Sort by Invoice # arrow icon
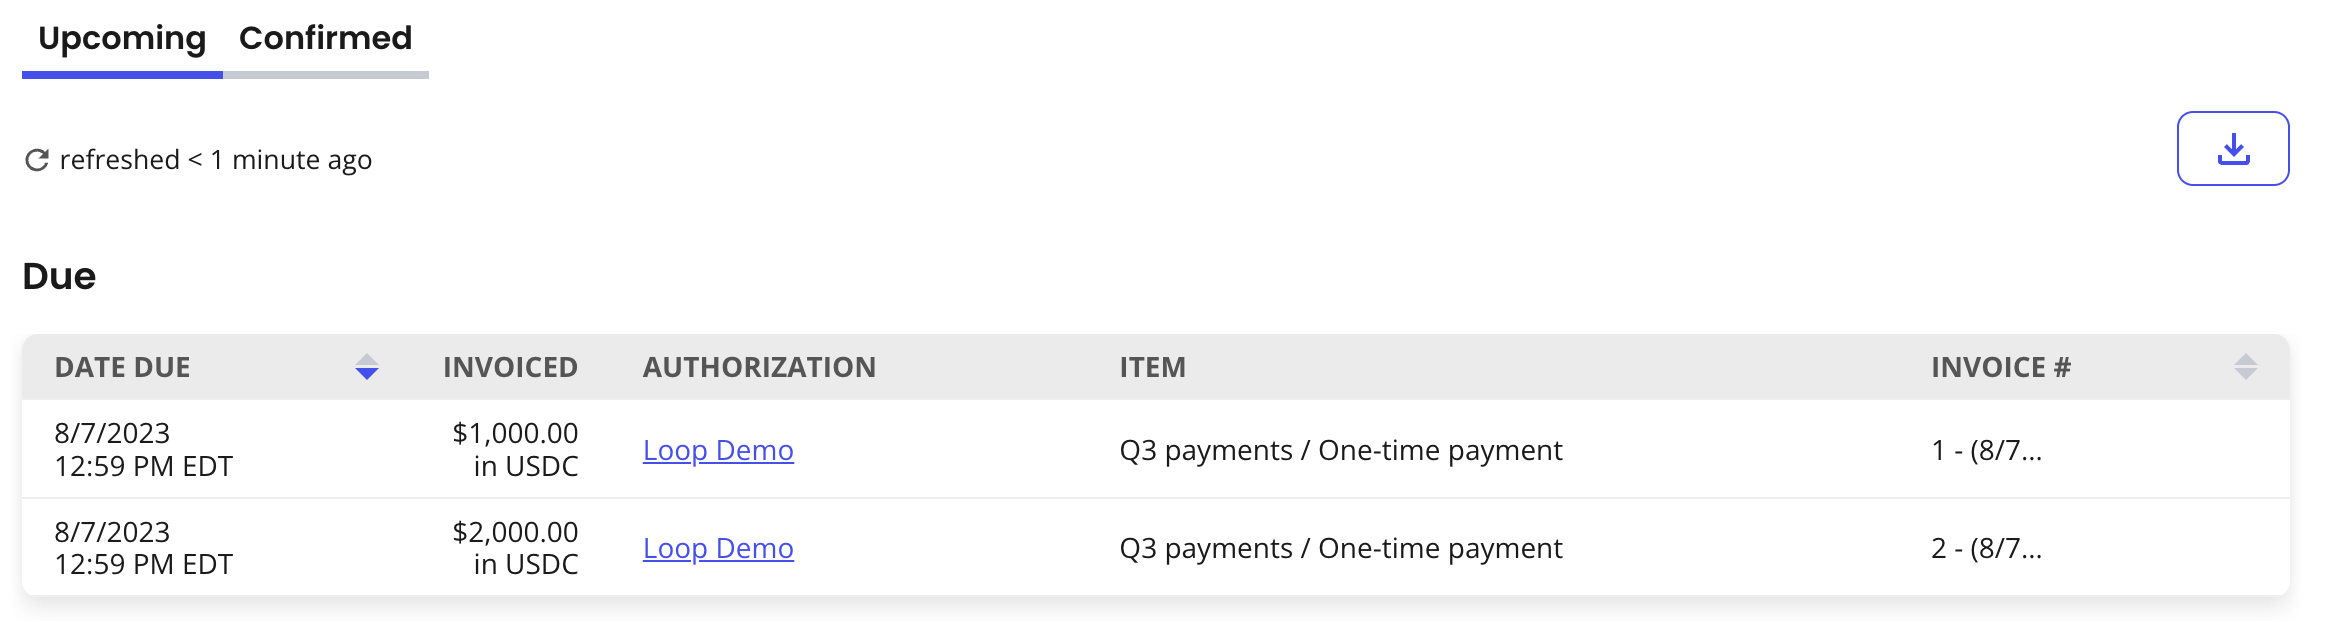Screen dimensions: 2332x622 [x=2245, y=367]
